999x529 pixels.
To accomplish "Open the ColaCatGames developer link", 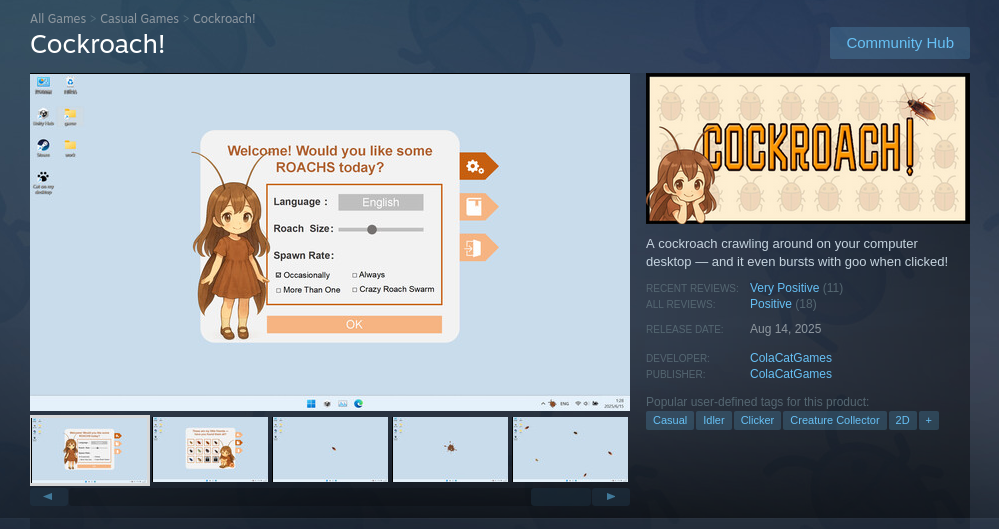I will coord(790,358).
